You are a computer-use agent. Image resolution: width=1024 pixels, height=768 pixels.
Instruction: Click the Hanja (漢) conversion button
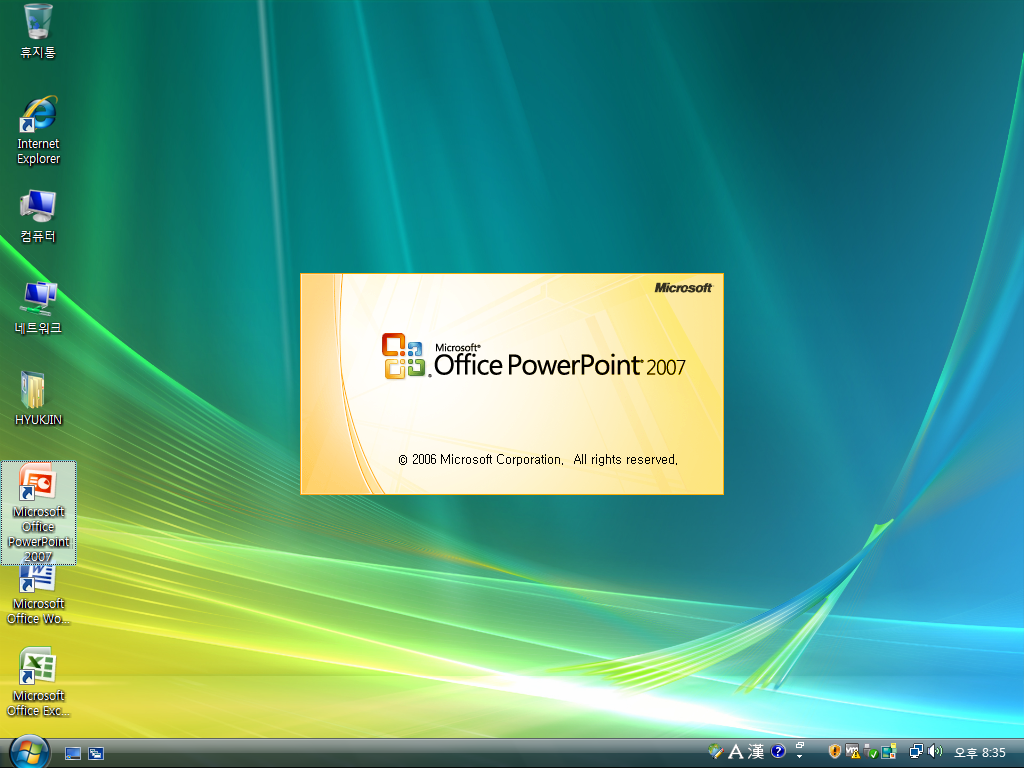756,752
